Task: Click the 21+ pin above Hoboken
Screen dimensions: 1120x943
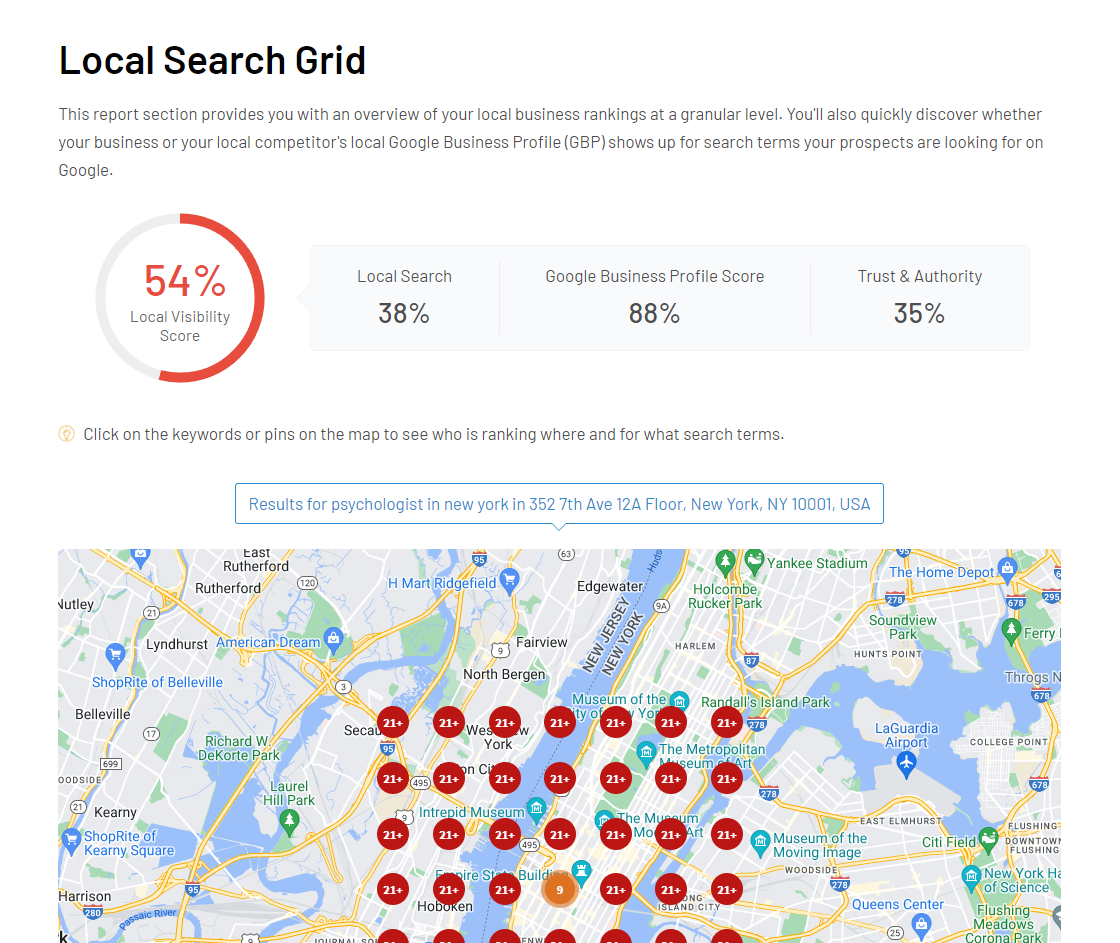Action: coord(448,889)
